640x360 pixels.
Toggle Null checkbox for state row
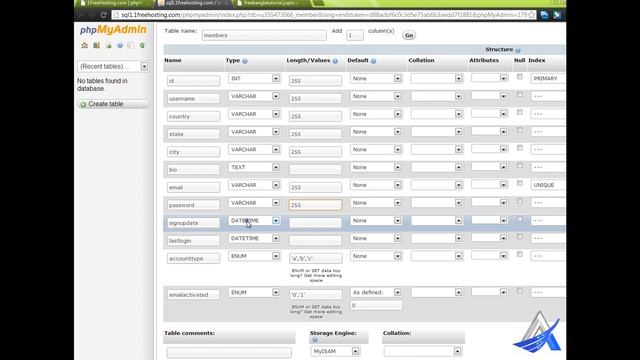click(520, 130)
